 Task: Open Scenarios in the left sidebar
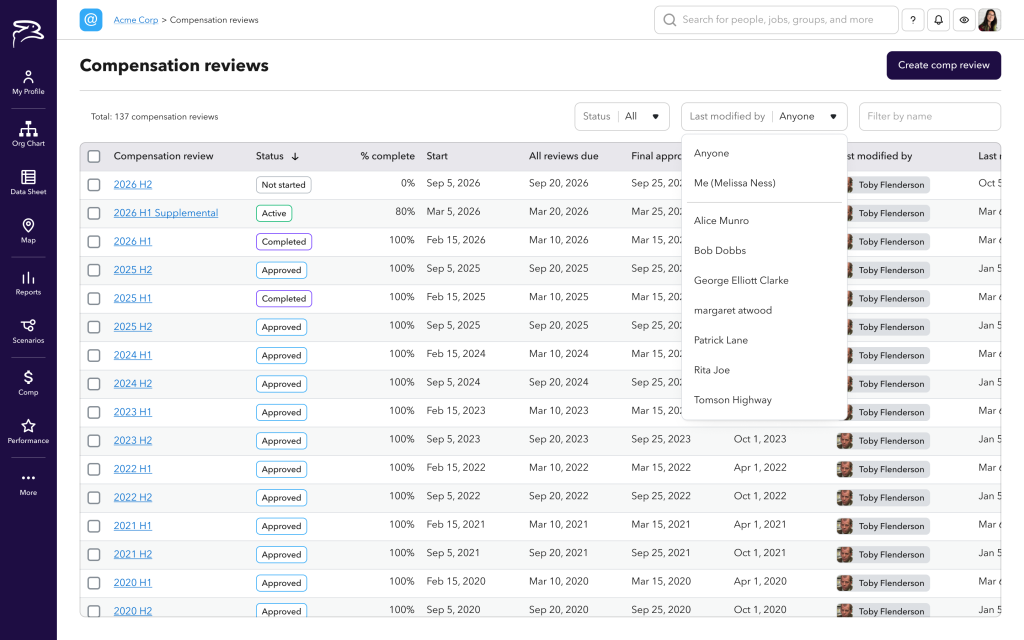pyautogui.click(x=28, y=331)
